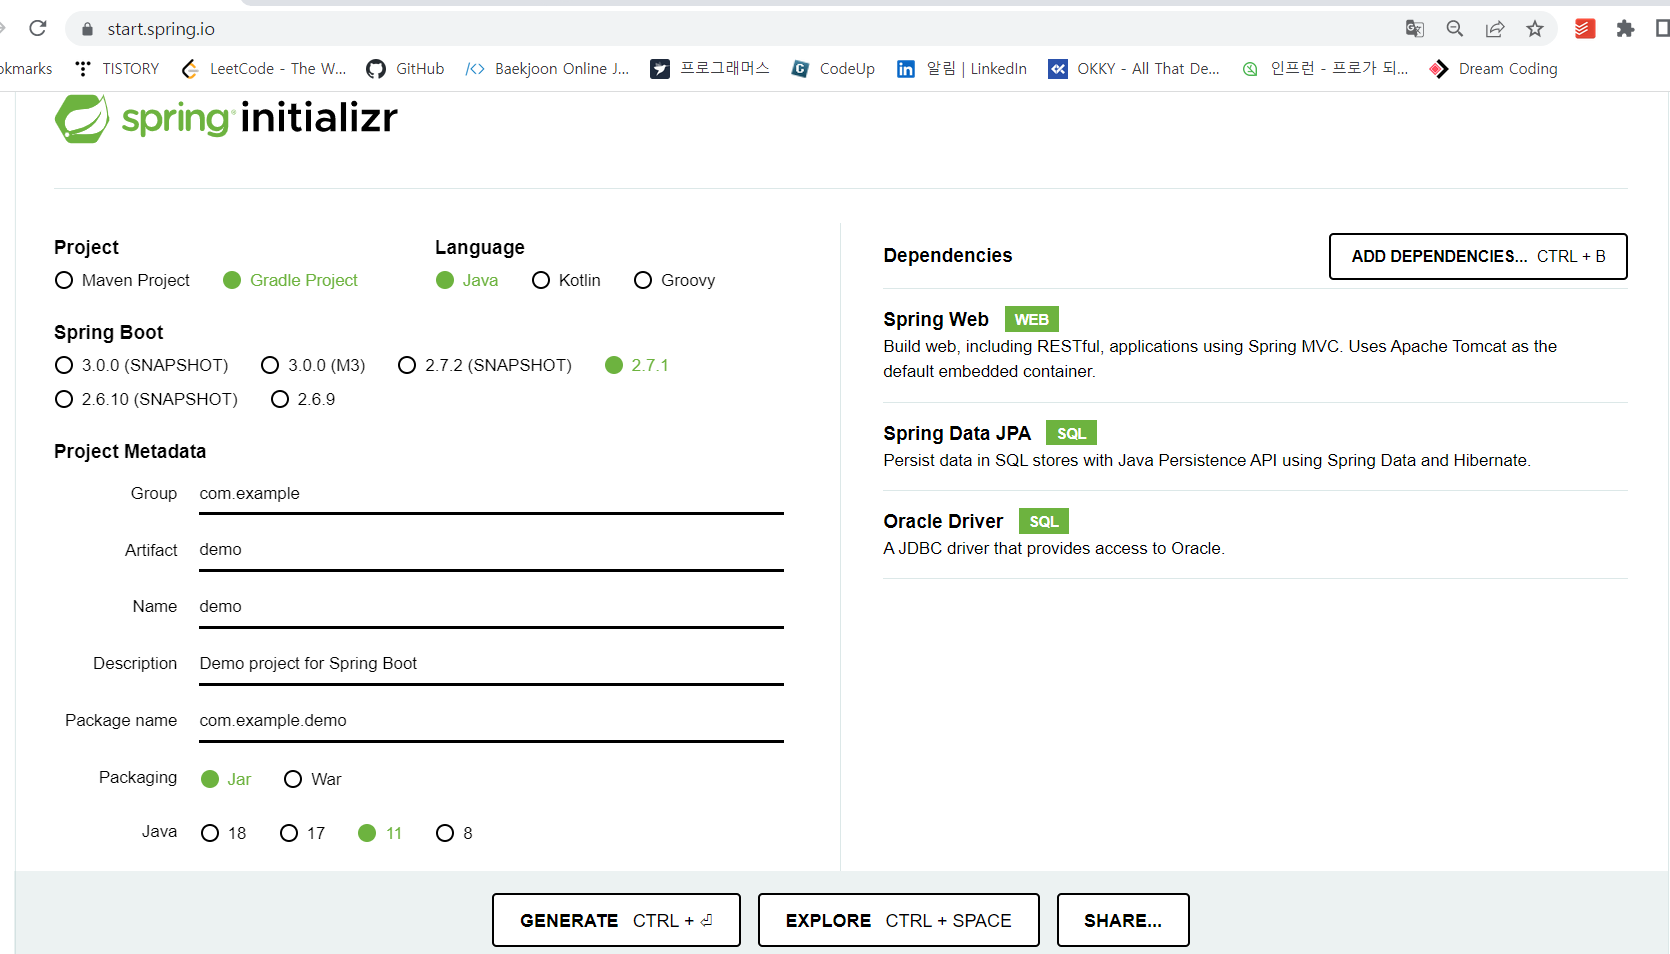Select Spring Boot 2.6.9

(303, 399)
